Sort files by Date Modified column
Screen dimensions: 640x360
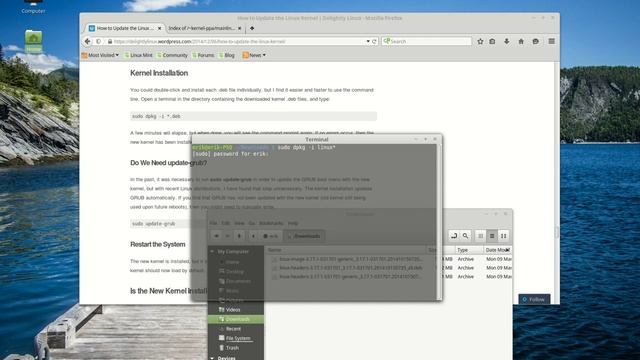[x=498, y=250]
